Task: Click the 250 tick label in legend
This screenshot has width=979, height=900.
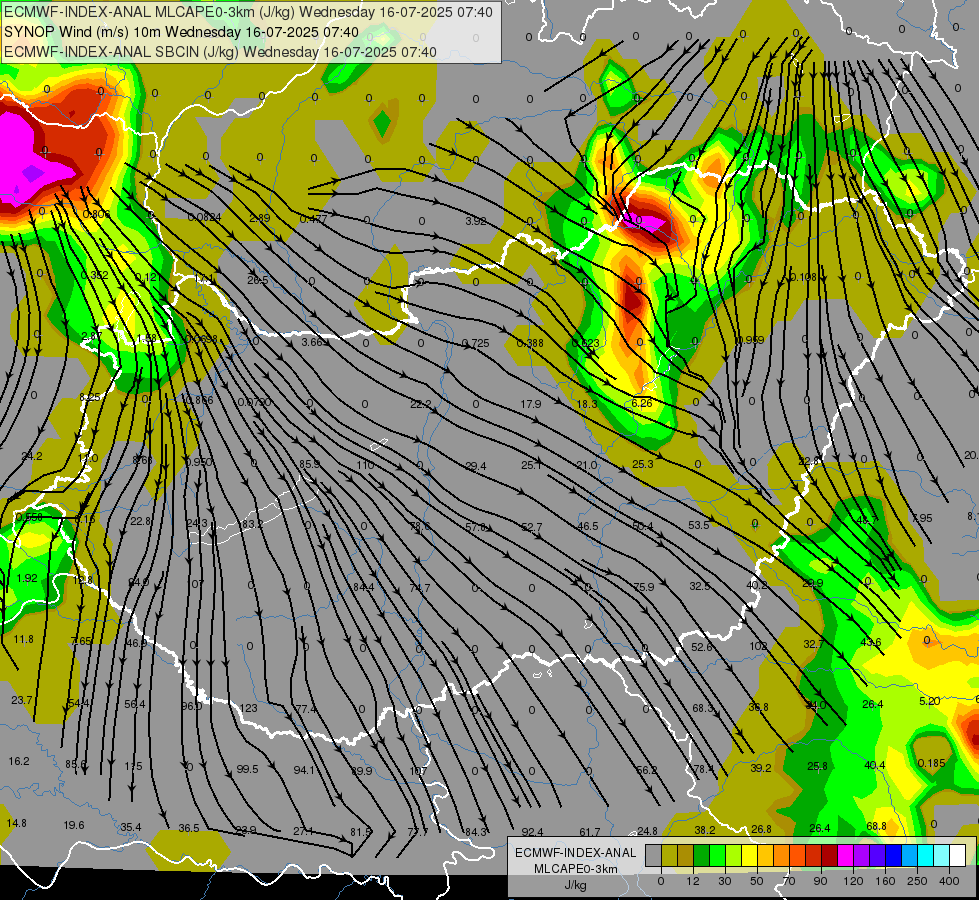Action: tap(917, 881)
